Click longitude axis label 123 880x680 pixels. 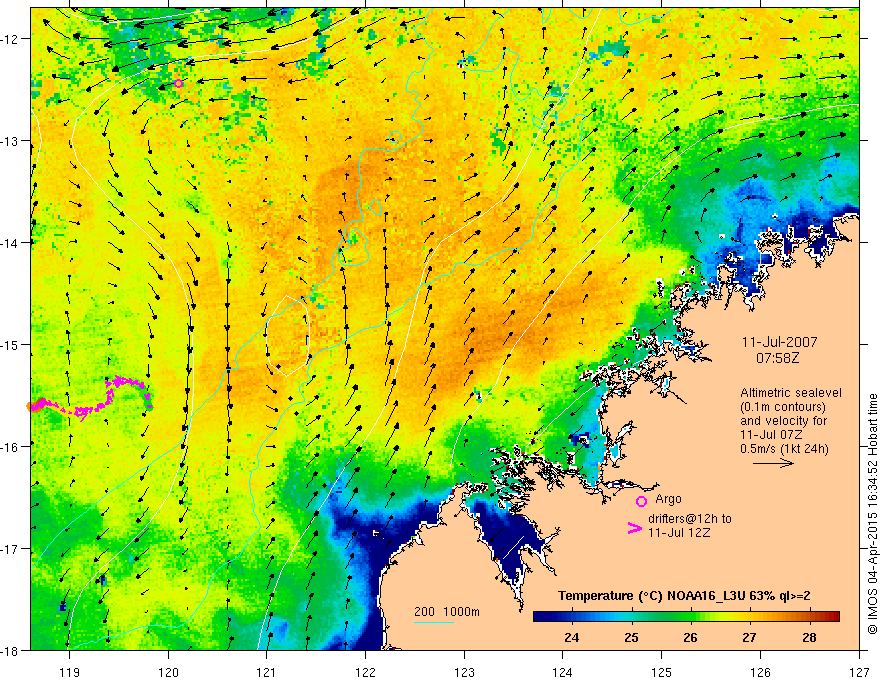(x=464, y=672)
